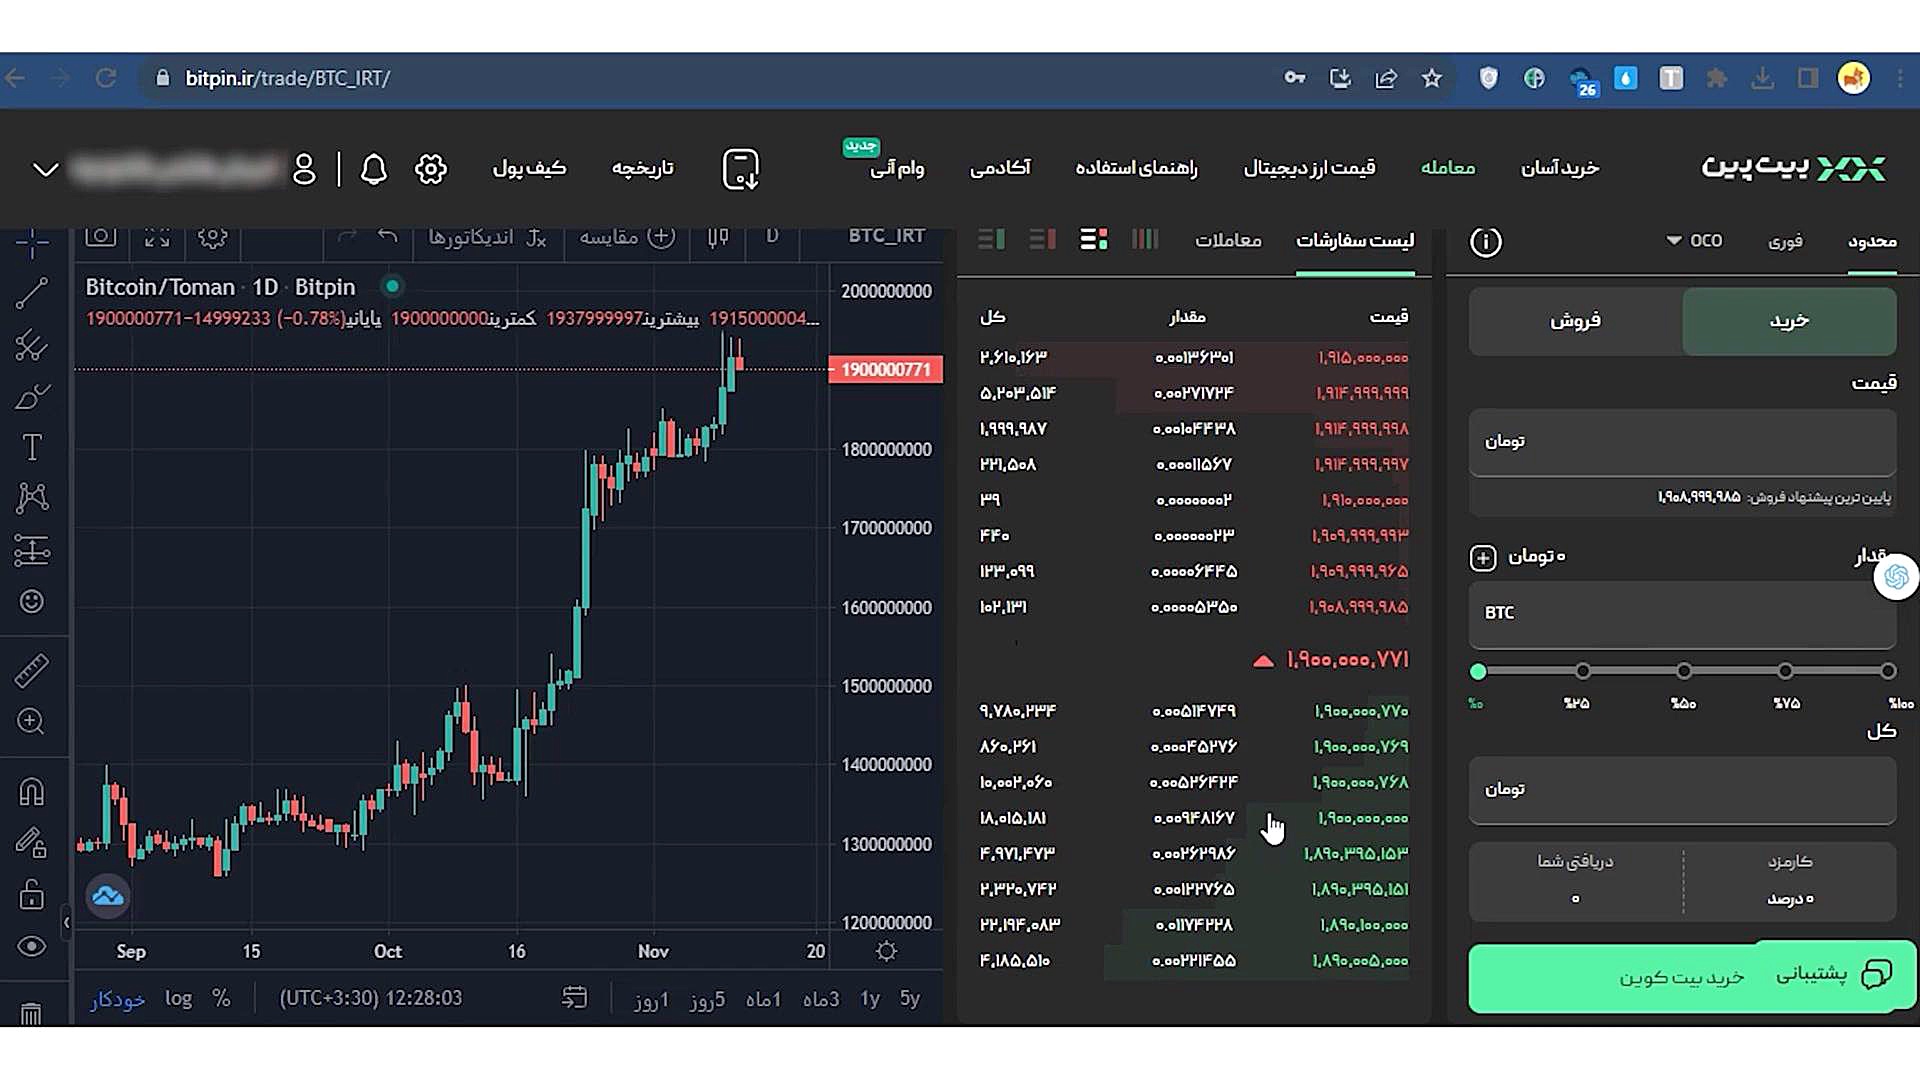Toggle the log scale option
This screenshot has width=1920, height=1080.
(x=178, y=998)
